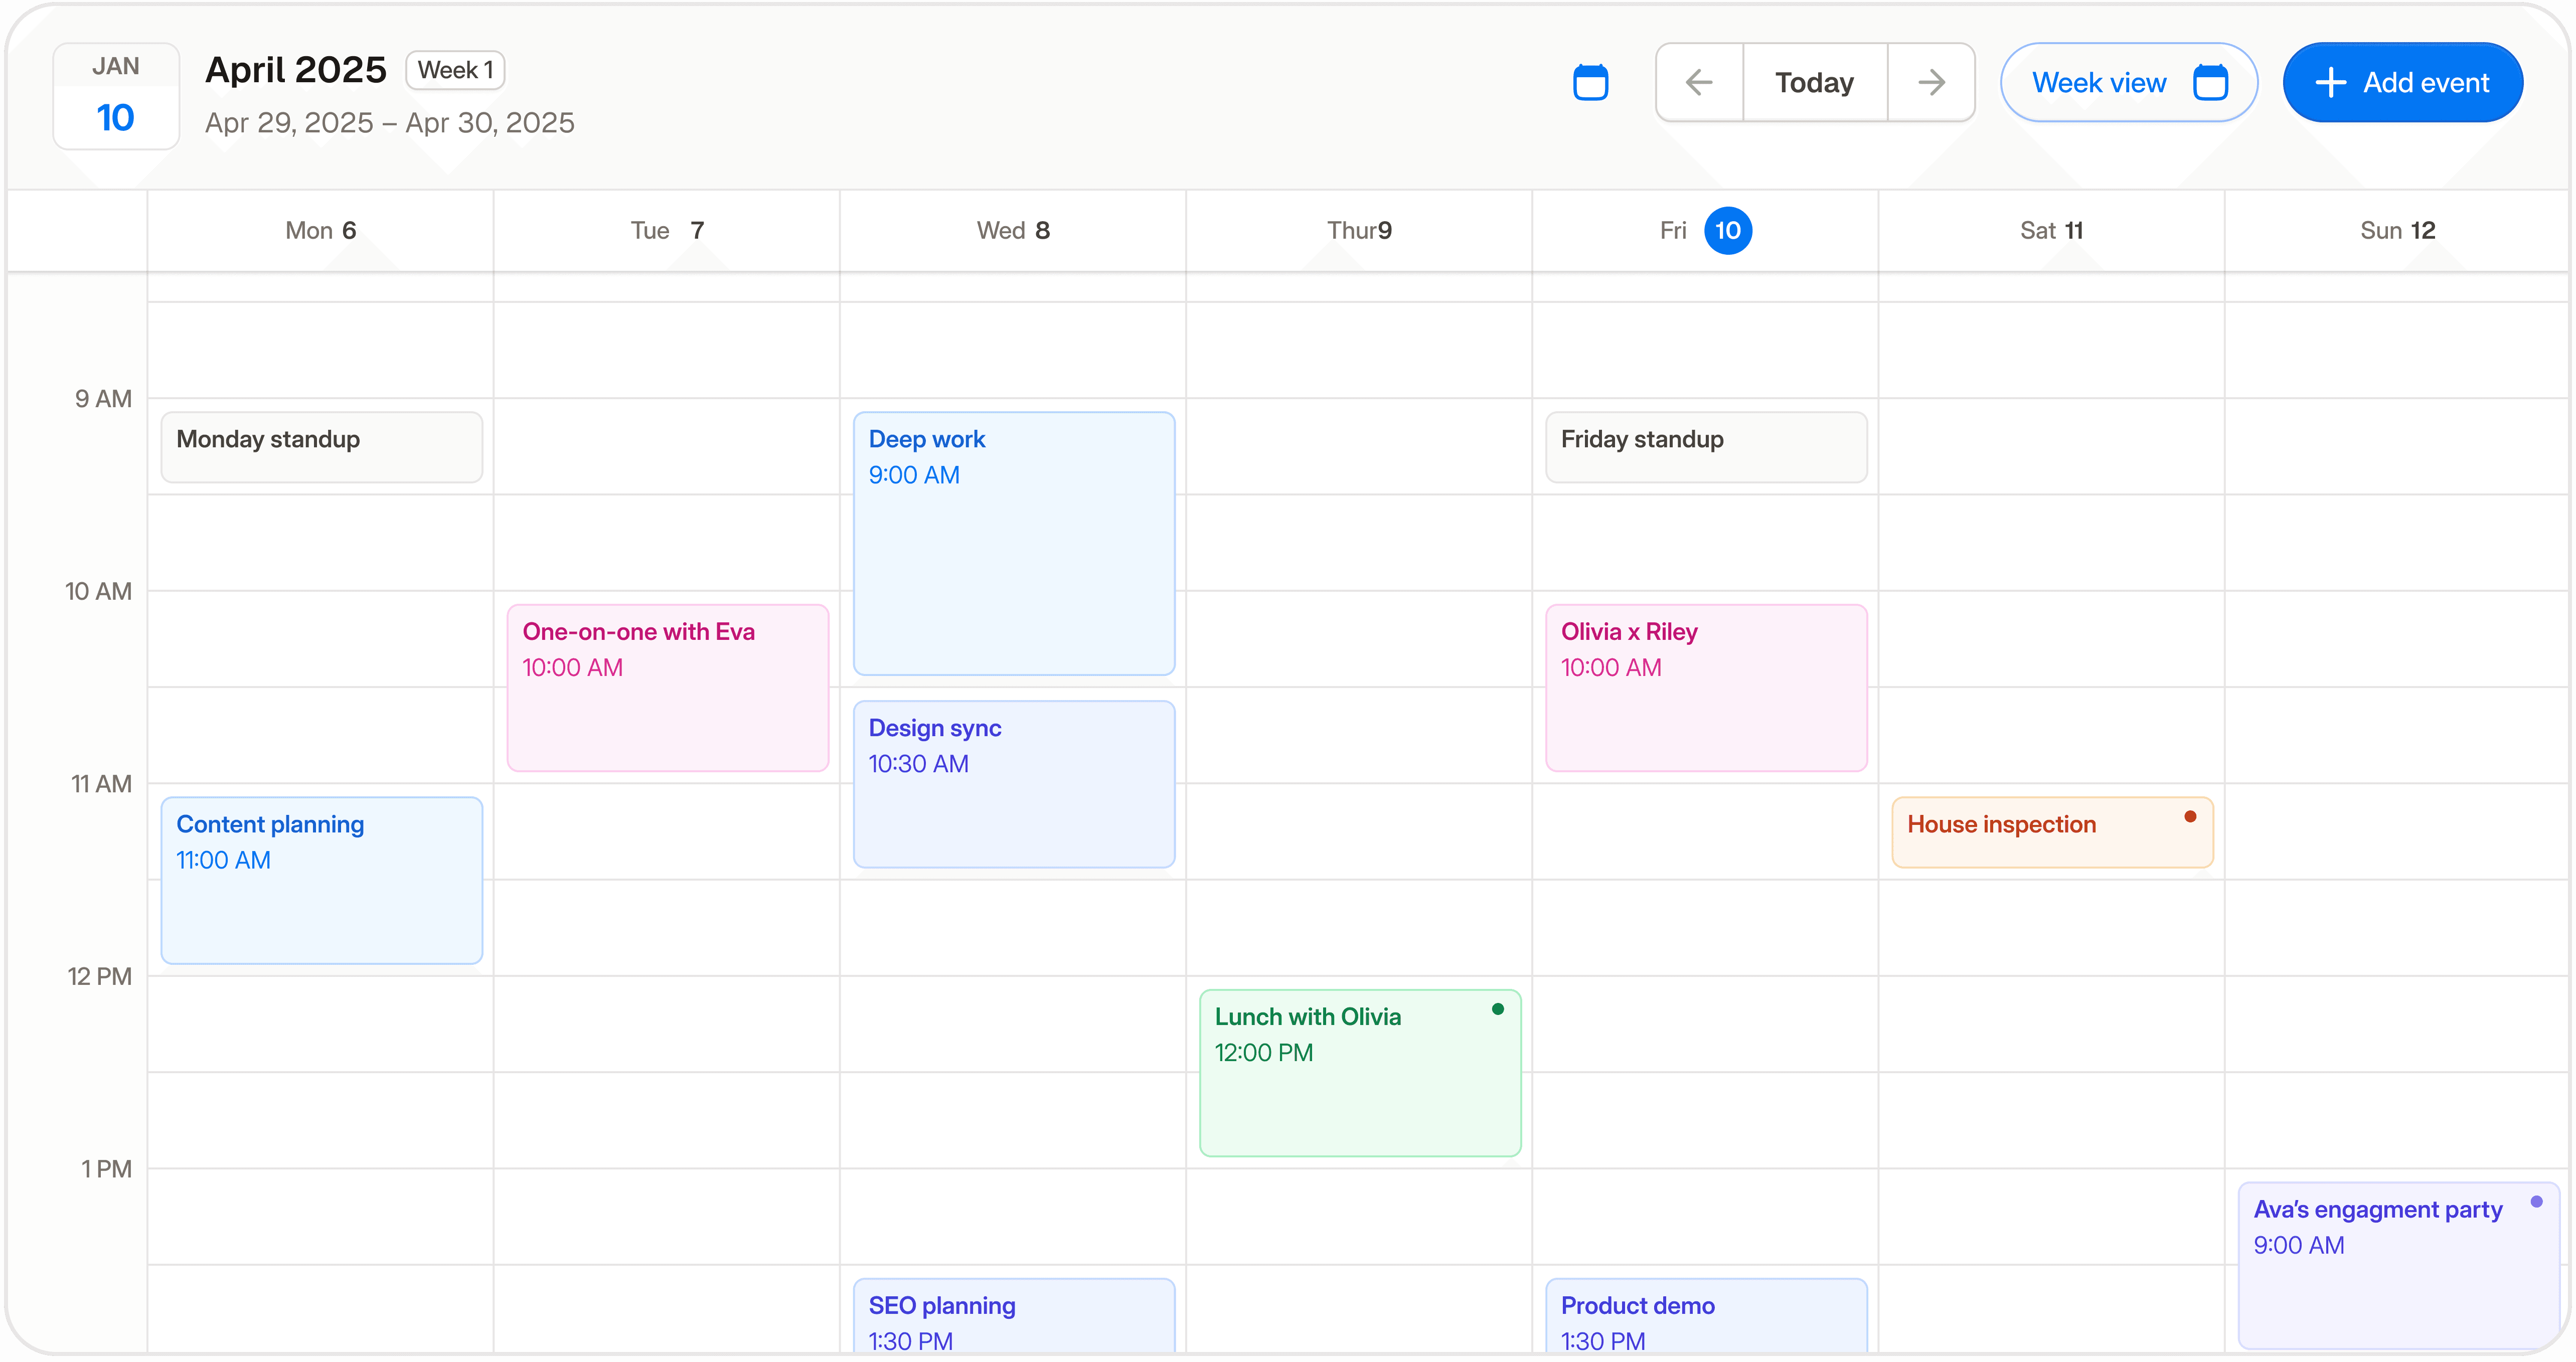The image size is (2576, 1362).
Task: Click the Week 1 badge beside April 2025
Action: coord(455,70)
